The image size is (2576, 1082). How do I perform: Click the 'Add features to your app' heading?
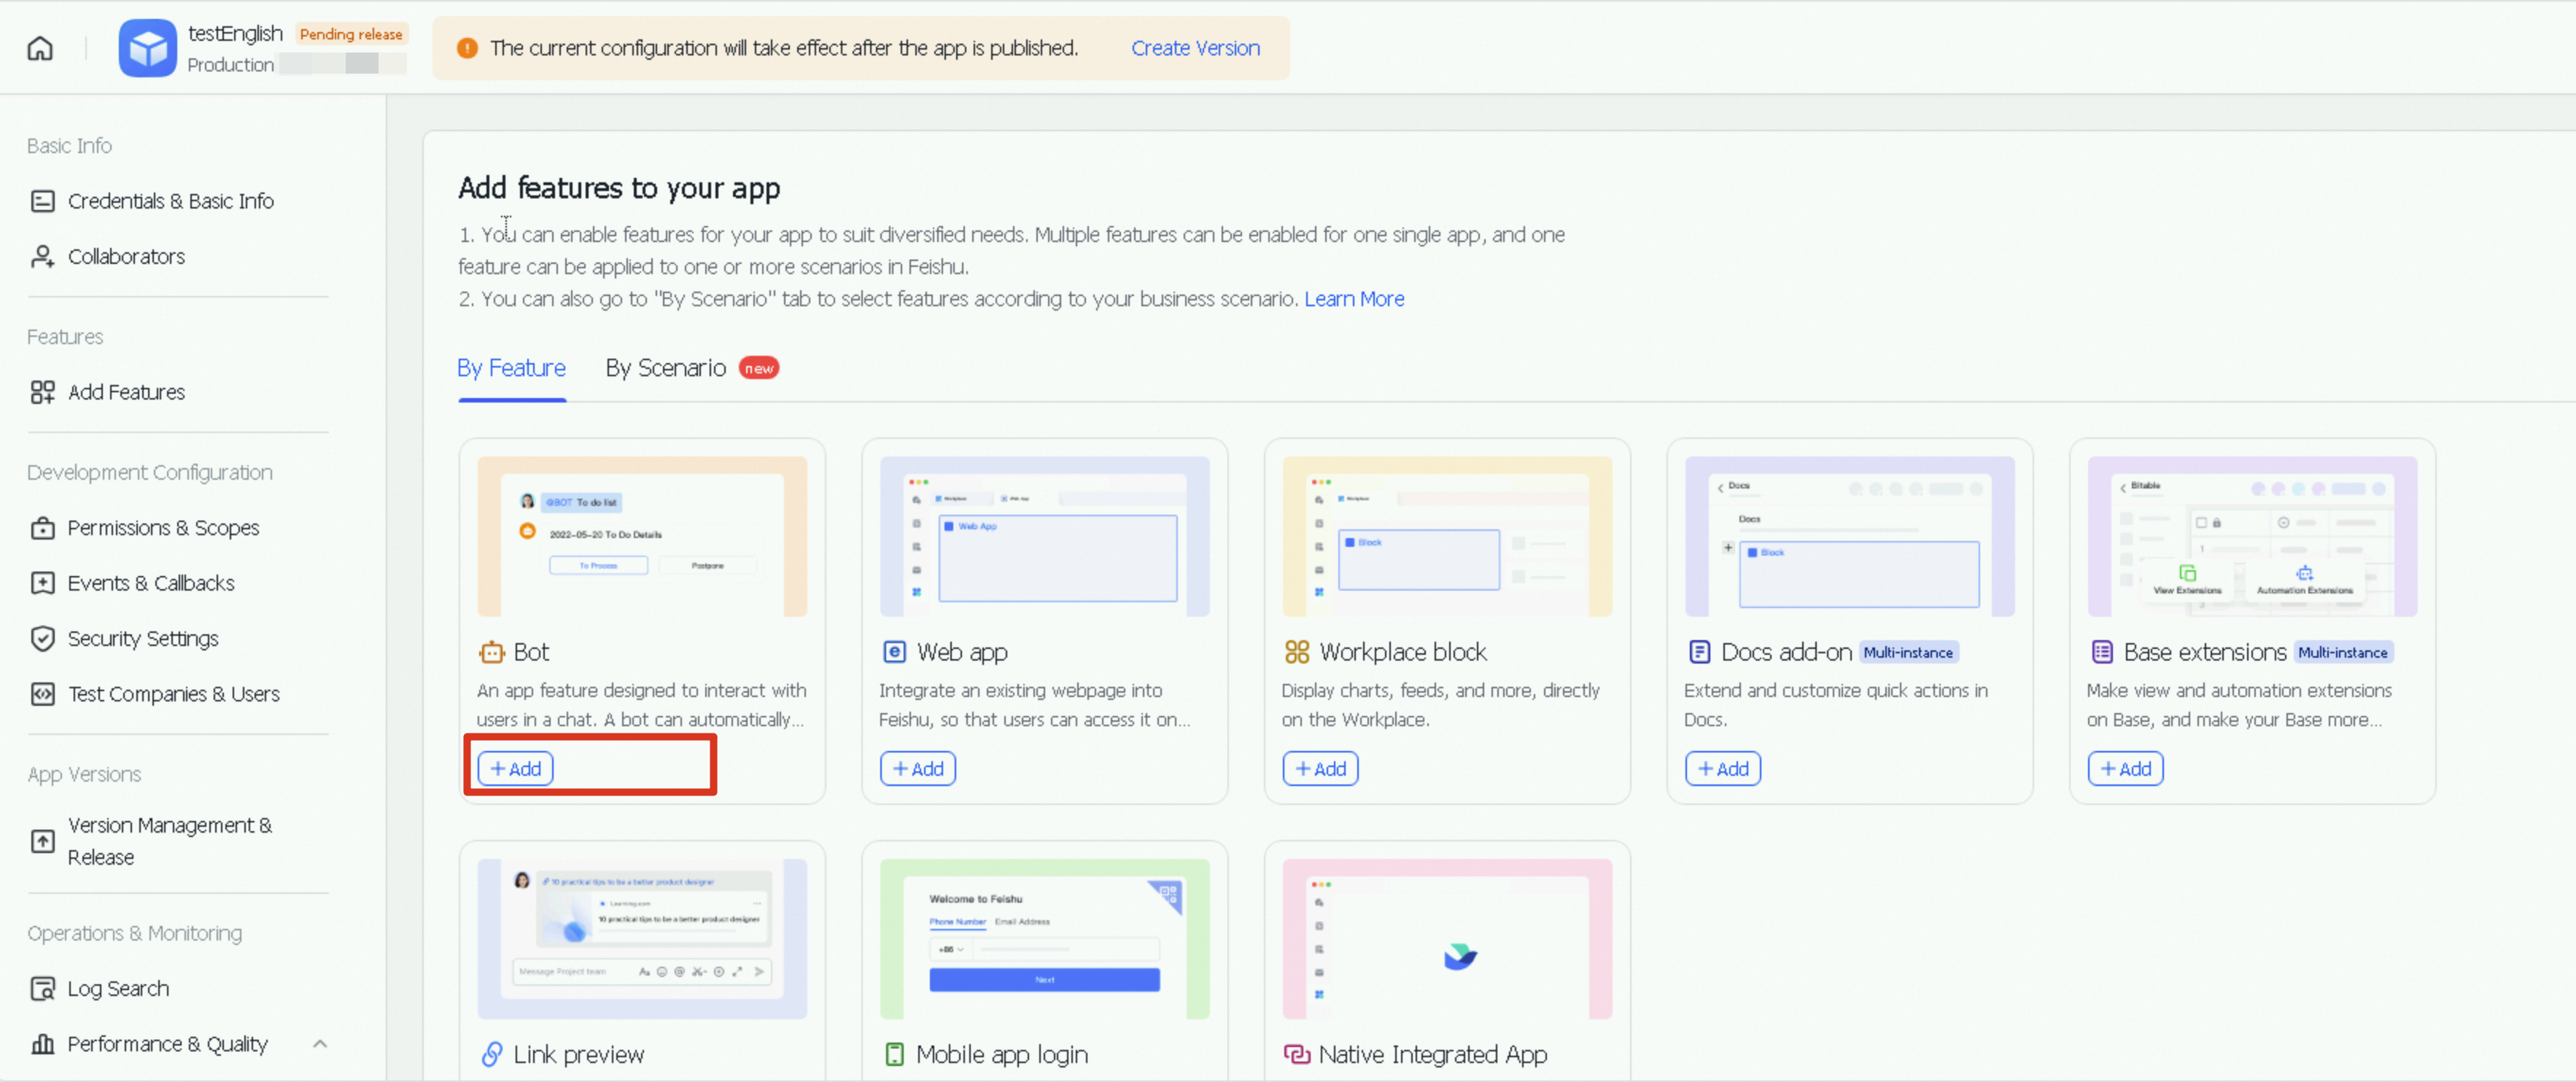coord(619,188)
